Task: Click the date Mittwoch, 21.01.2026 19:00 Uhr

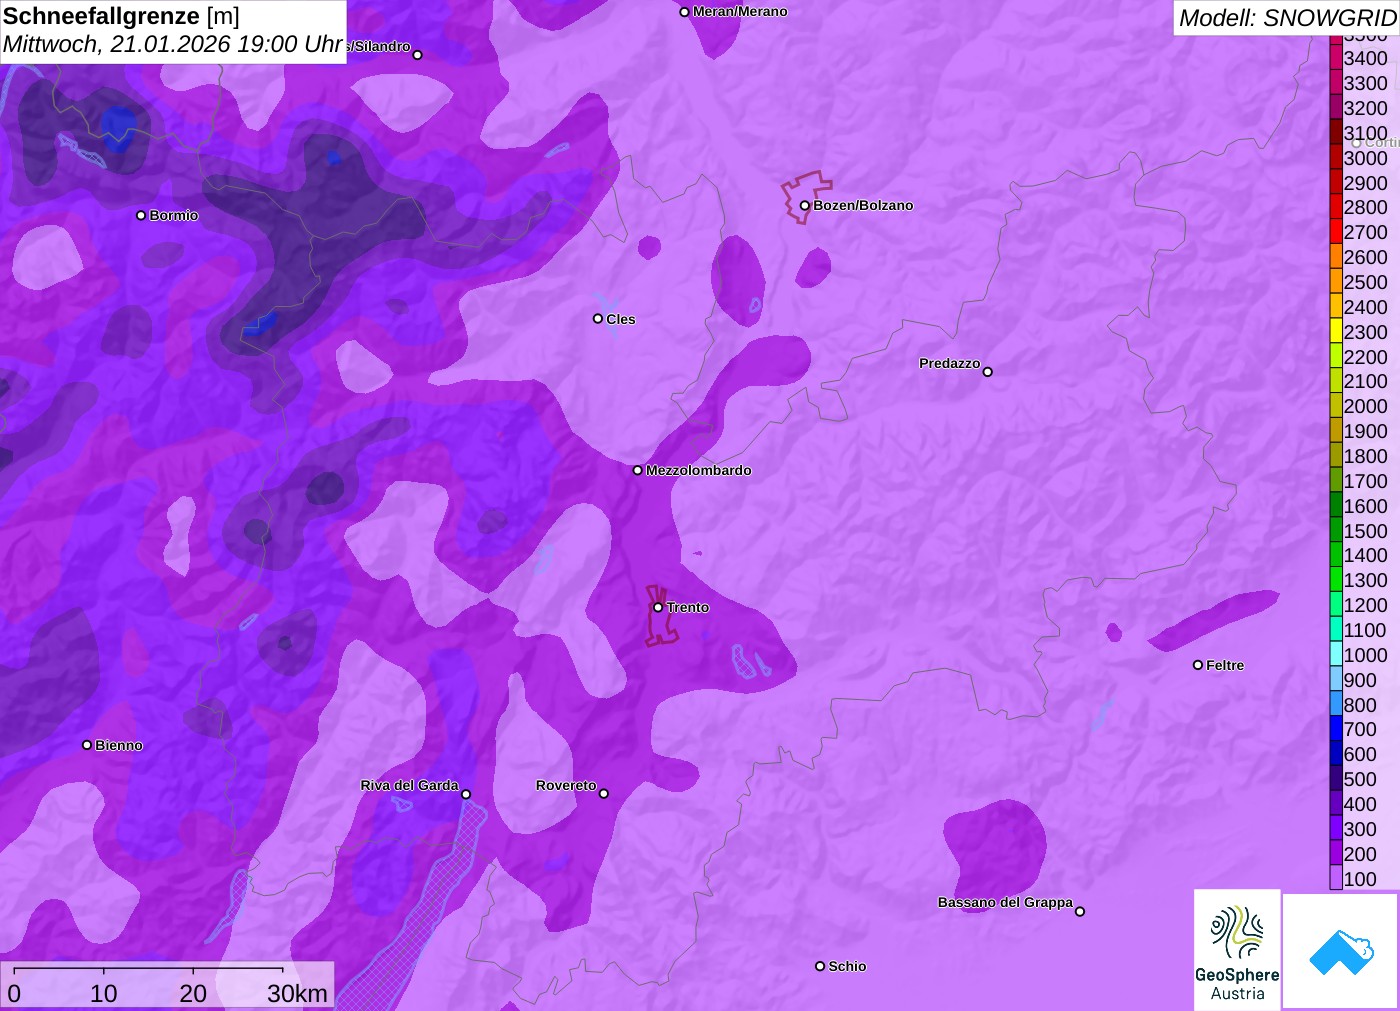Action: tap(173, 45)
